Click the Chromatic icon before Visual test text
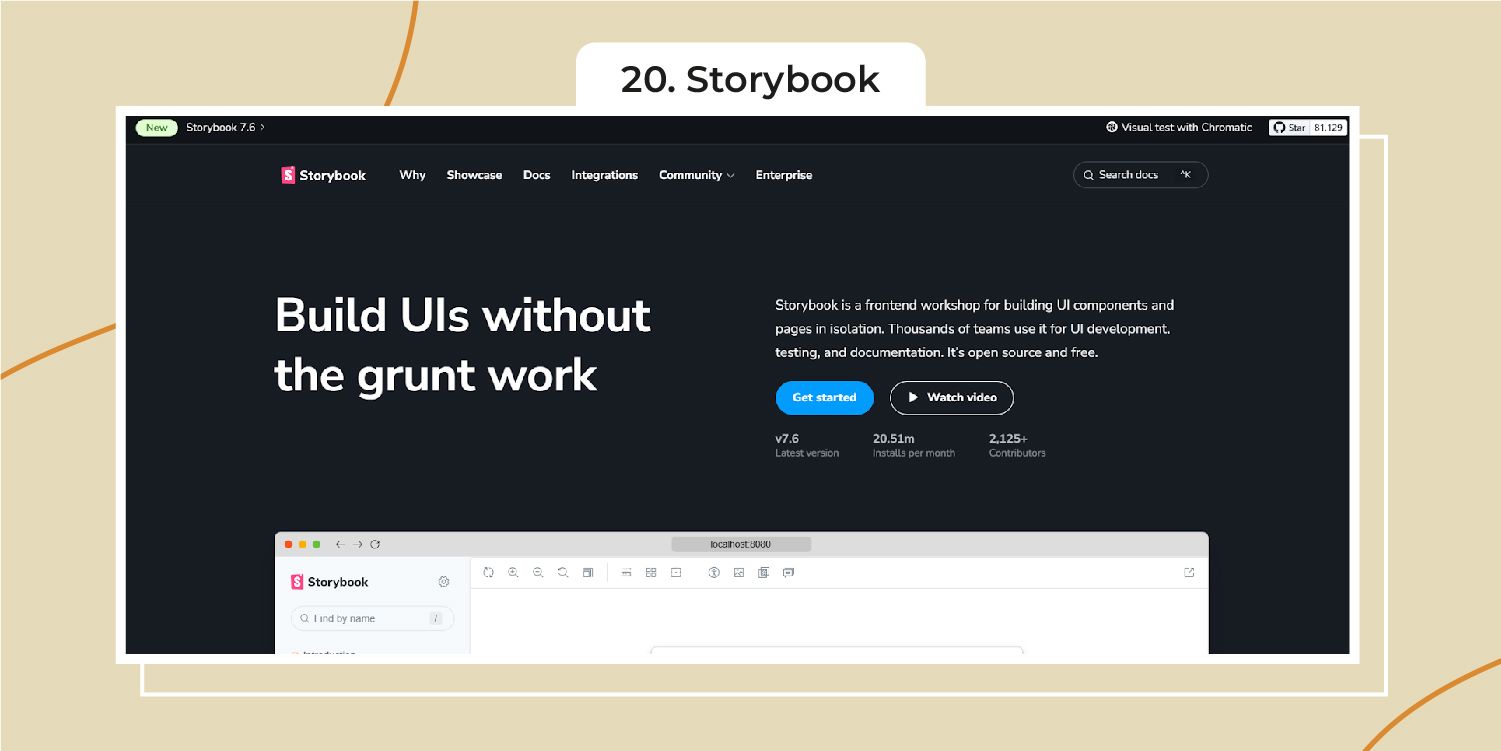Viewport: 1501px width, 751px height. [1111, 128]
